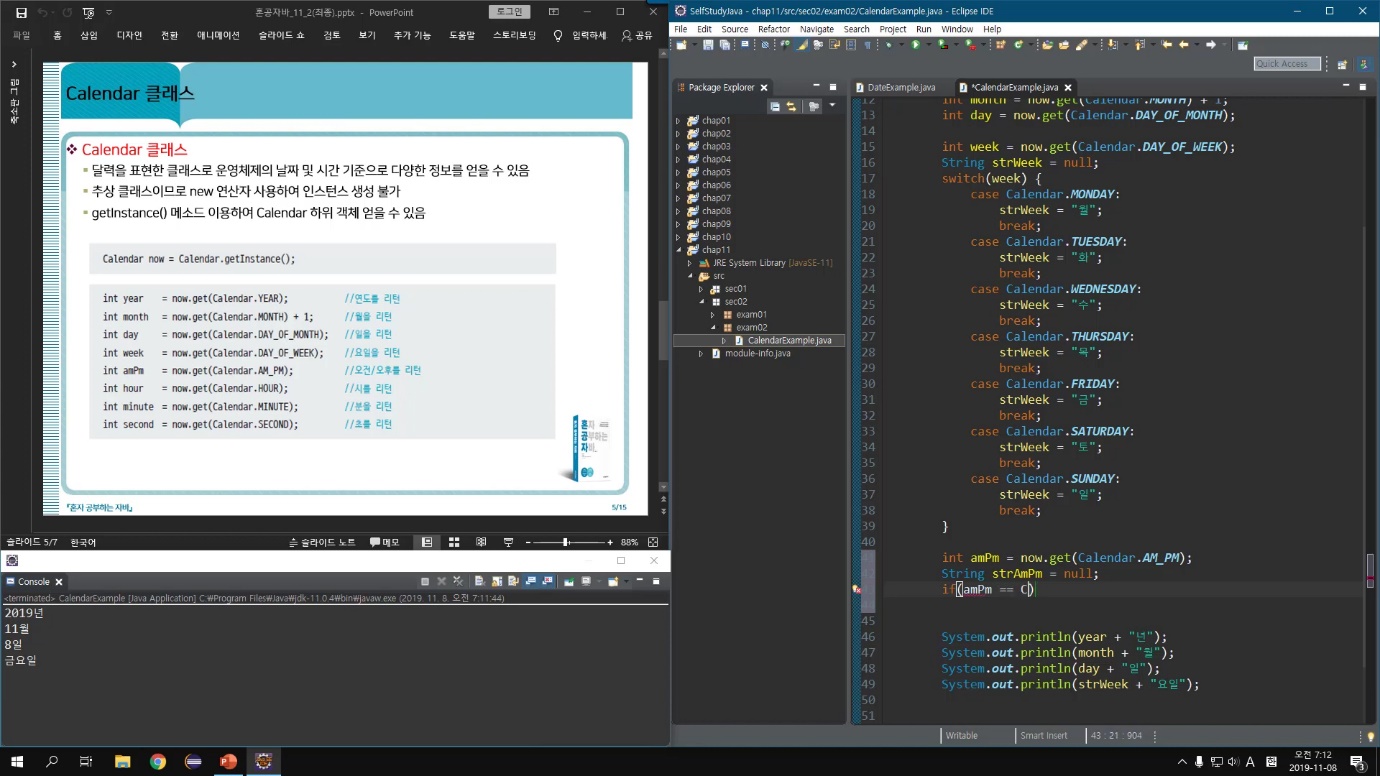Click the green Run button in Eclipse toolbar
The image size is (1380, 776).
click(x=914, y=45)
